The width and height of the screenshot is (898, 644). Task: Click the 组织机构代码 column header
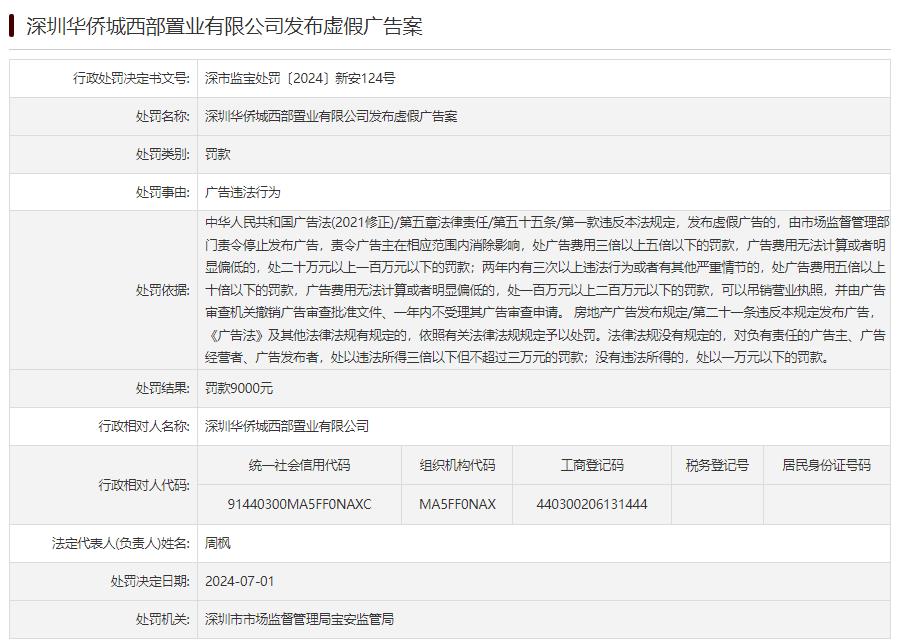[x=457, y=465]
